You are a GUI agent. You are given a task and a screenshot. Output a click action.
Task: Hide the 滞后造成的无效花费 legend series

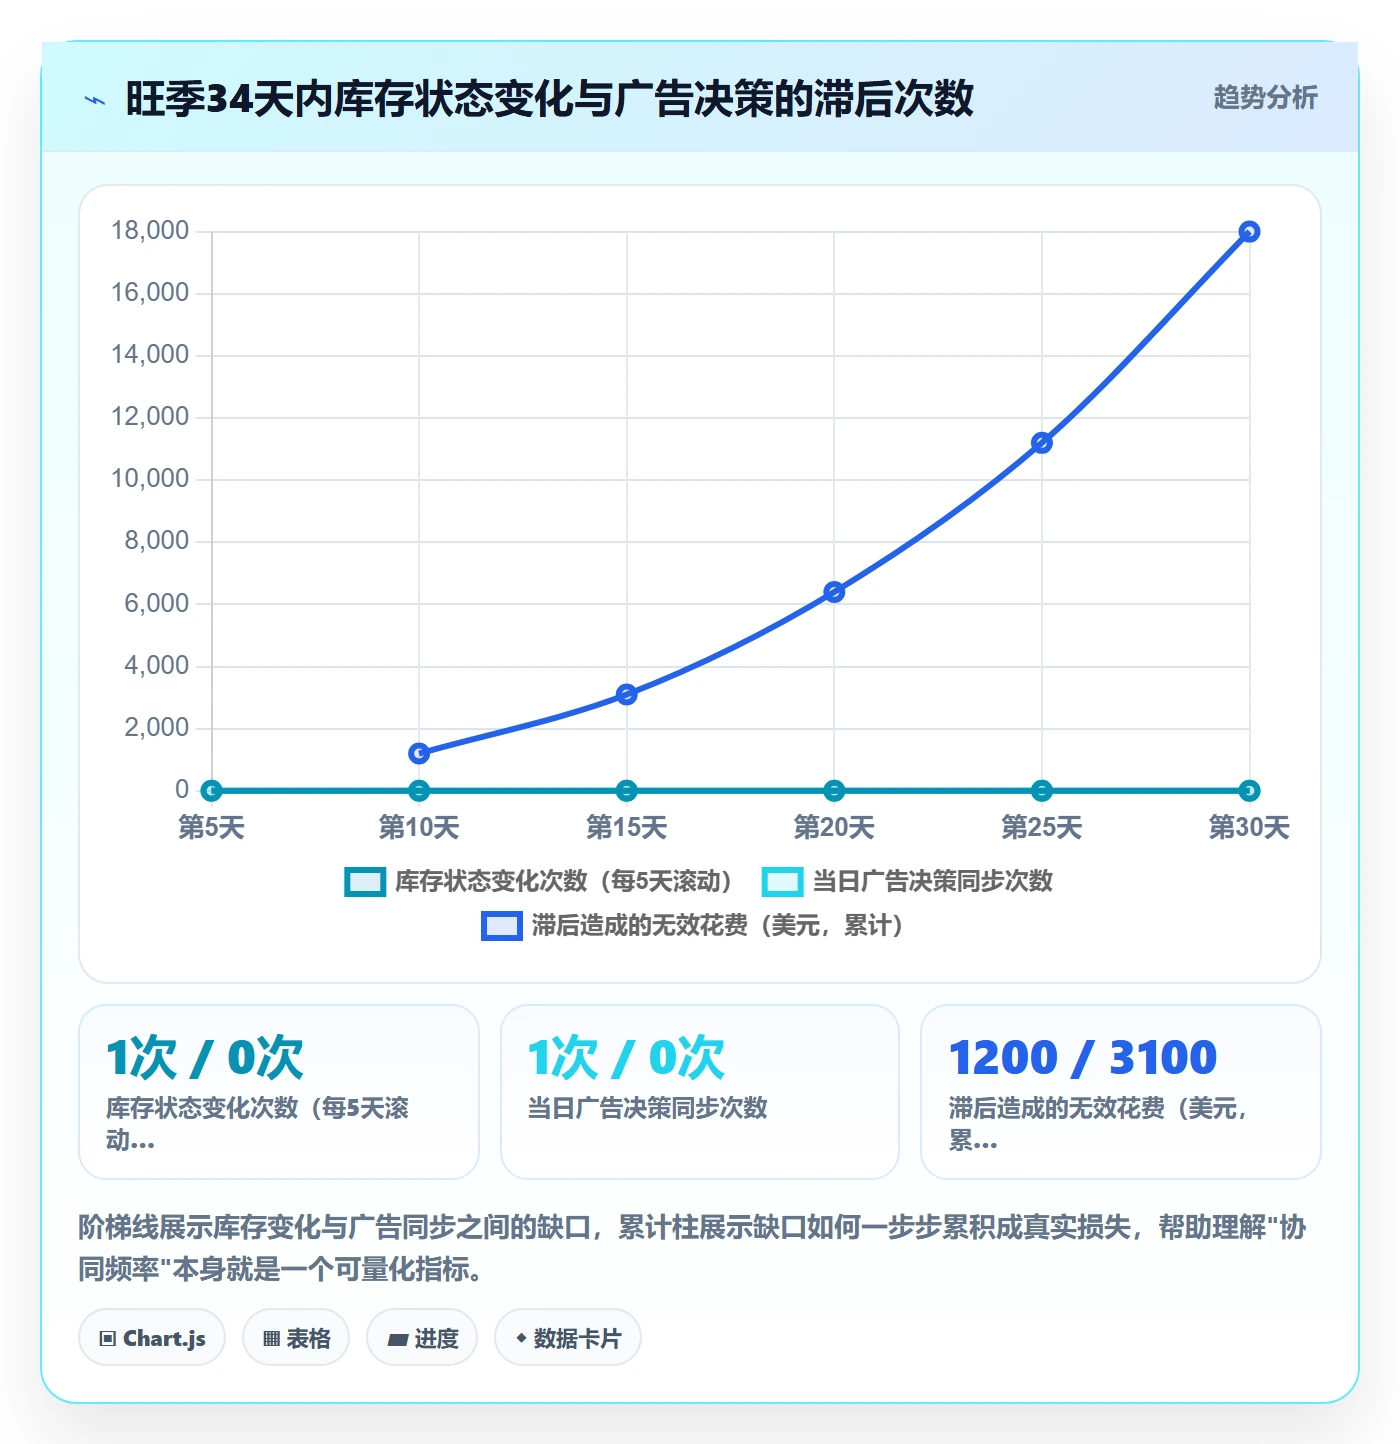(693, 925)
